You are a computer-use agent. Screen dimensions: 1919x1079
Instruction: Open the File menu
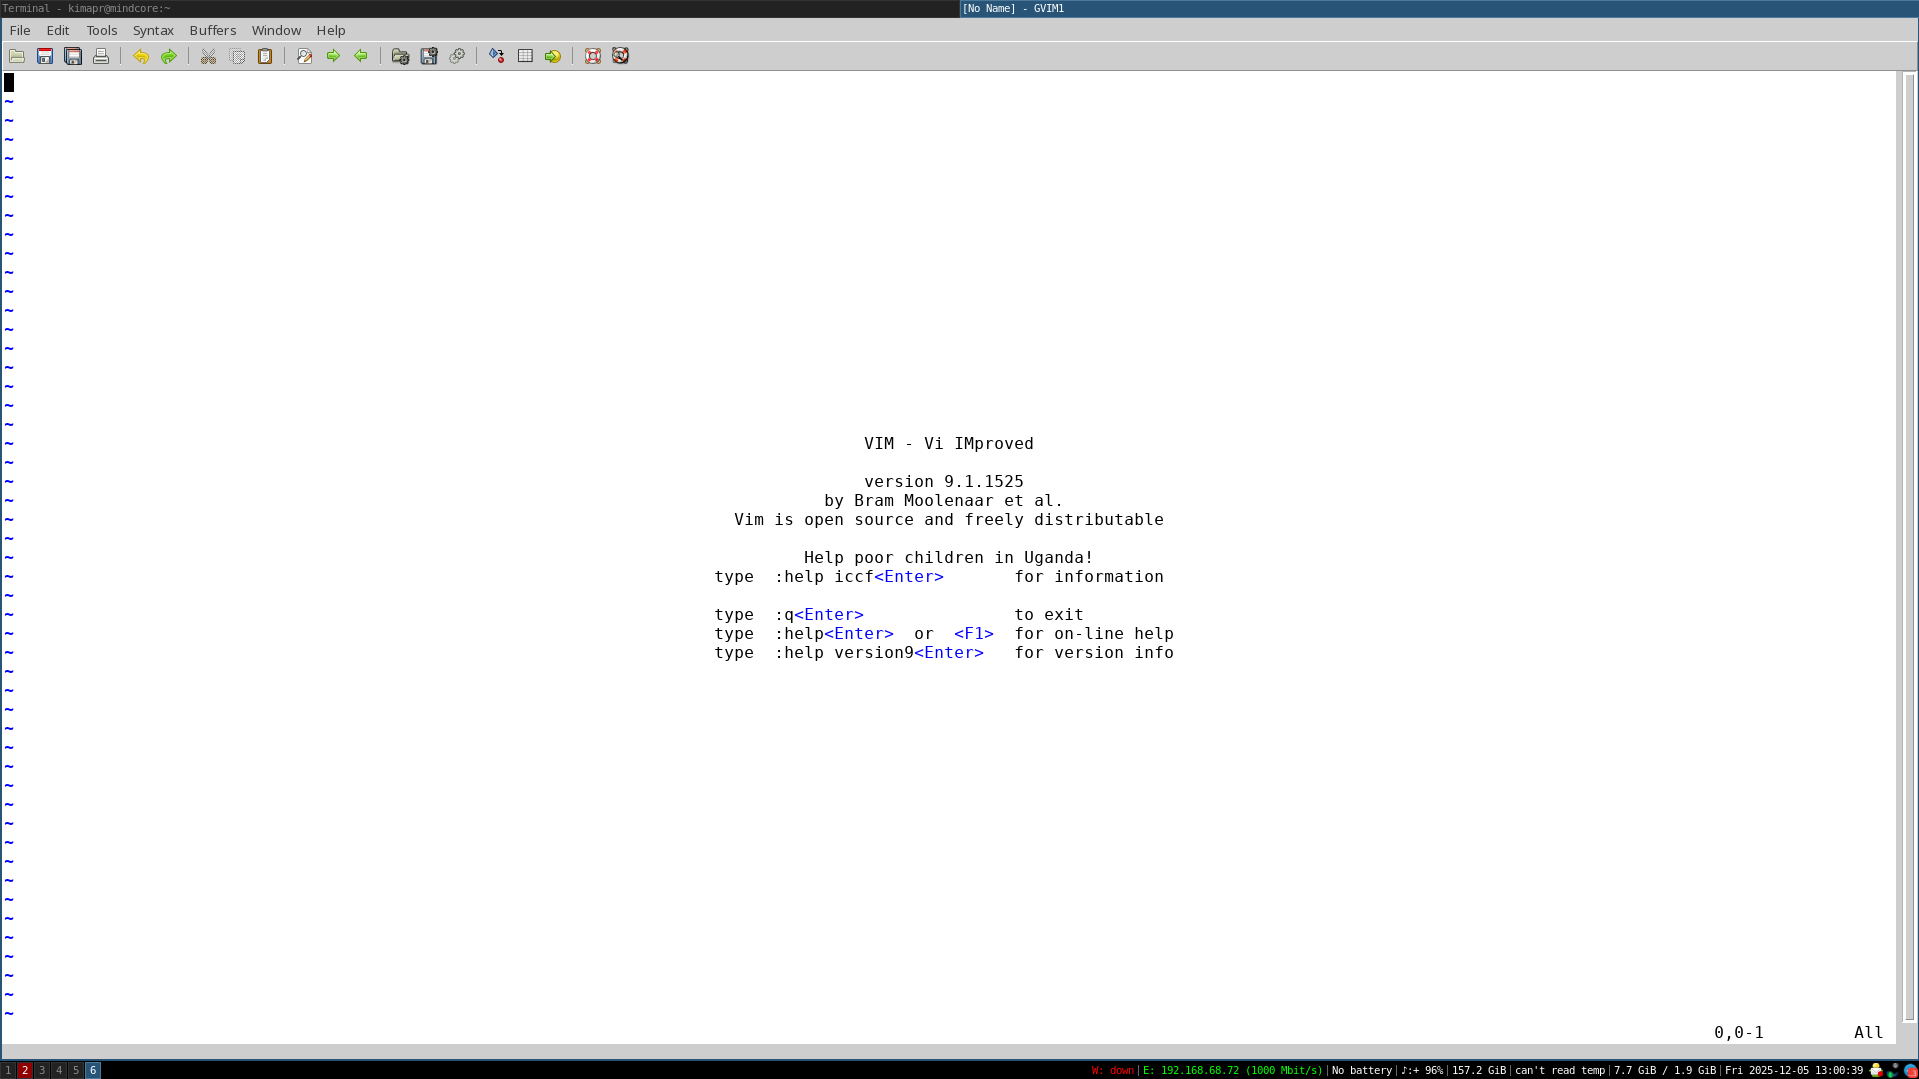20,30
